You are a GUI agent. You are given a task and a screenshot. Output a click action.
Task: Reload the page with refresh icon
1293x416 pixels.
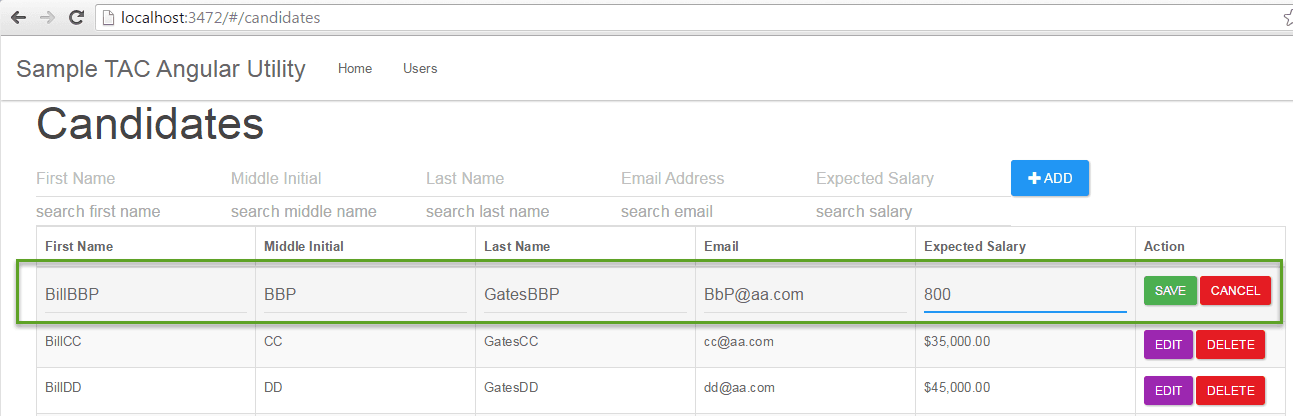pyautogui.click(x=76, y=18)
